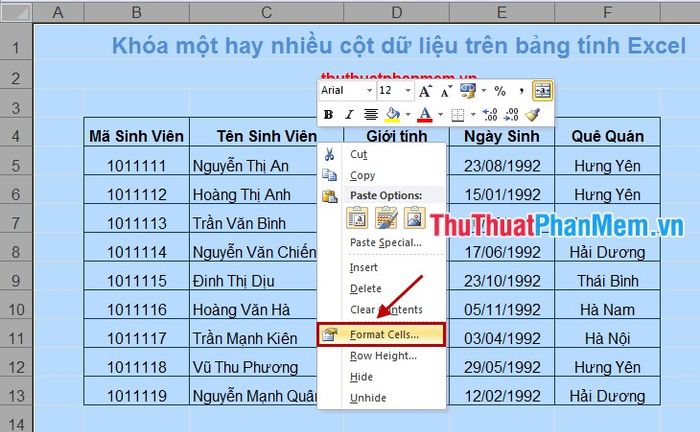700x432 pixels.
Task: Apply Percent Style format icon
Action: [500, 91]
